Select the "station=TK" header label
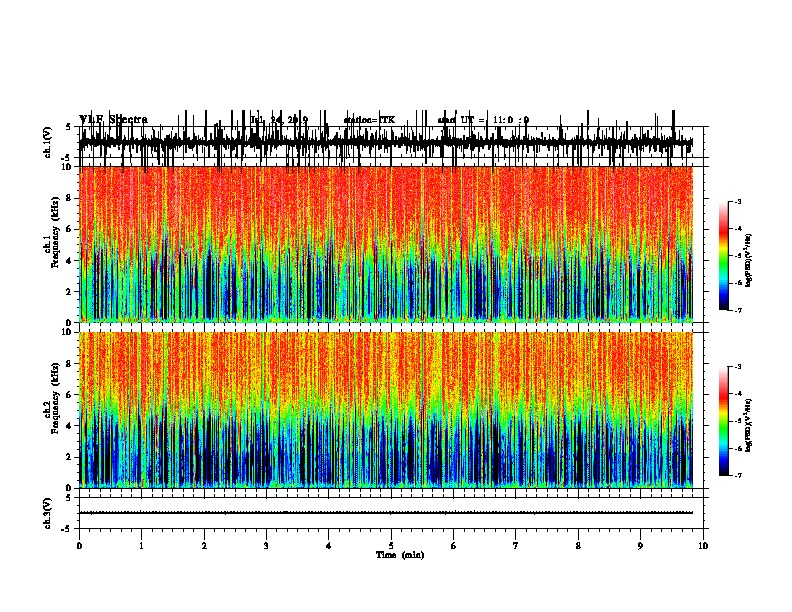Screen dimensions: 792x612 [x=369, y=120]
